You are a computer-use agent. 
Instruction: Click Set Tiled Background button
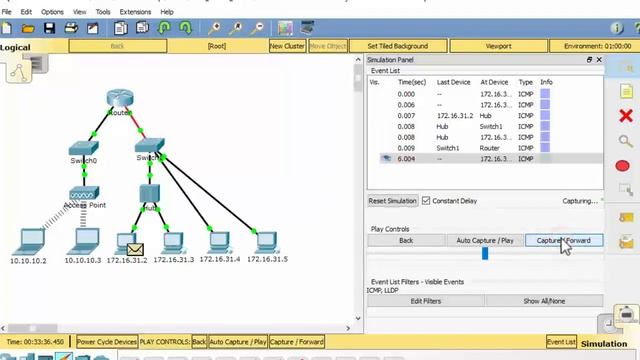point(398,46)
